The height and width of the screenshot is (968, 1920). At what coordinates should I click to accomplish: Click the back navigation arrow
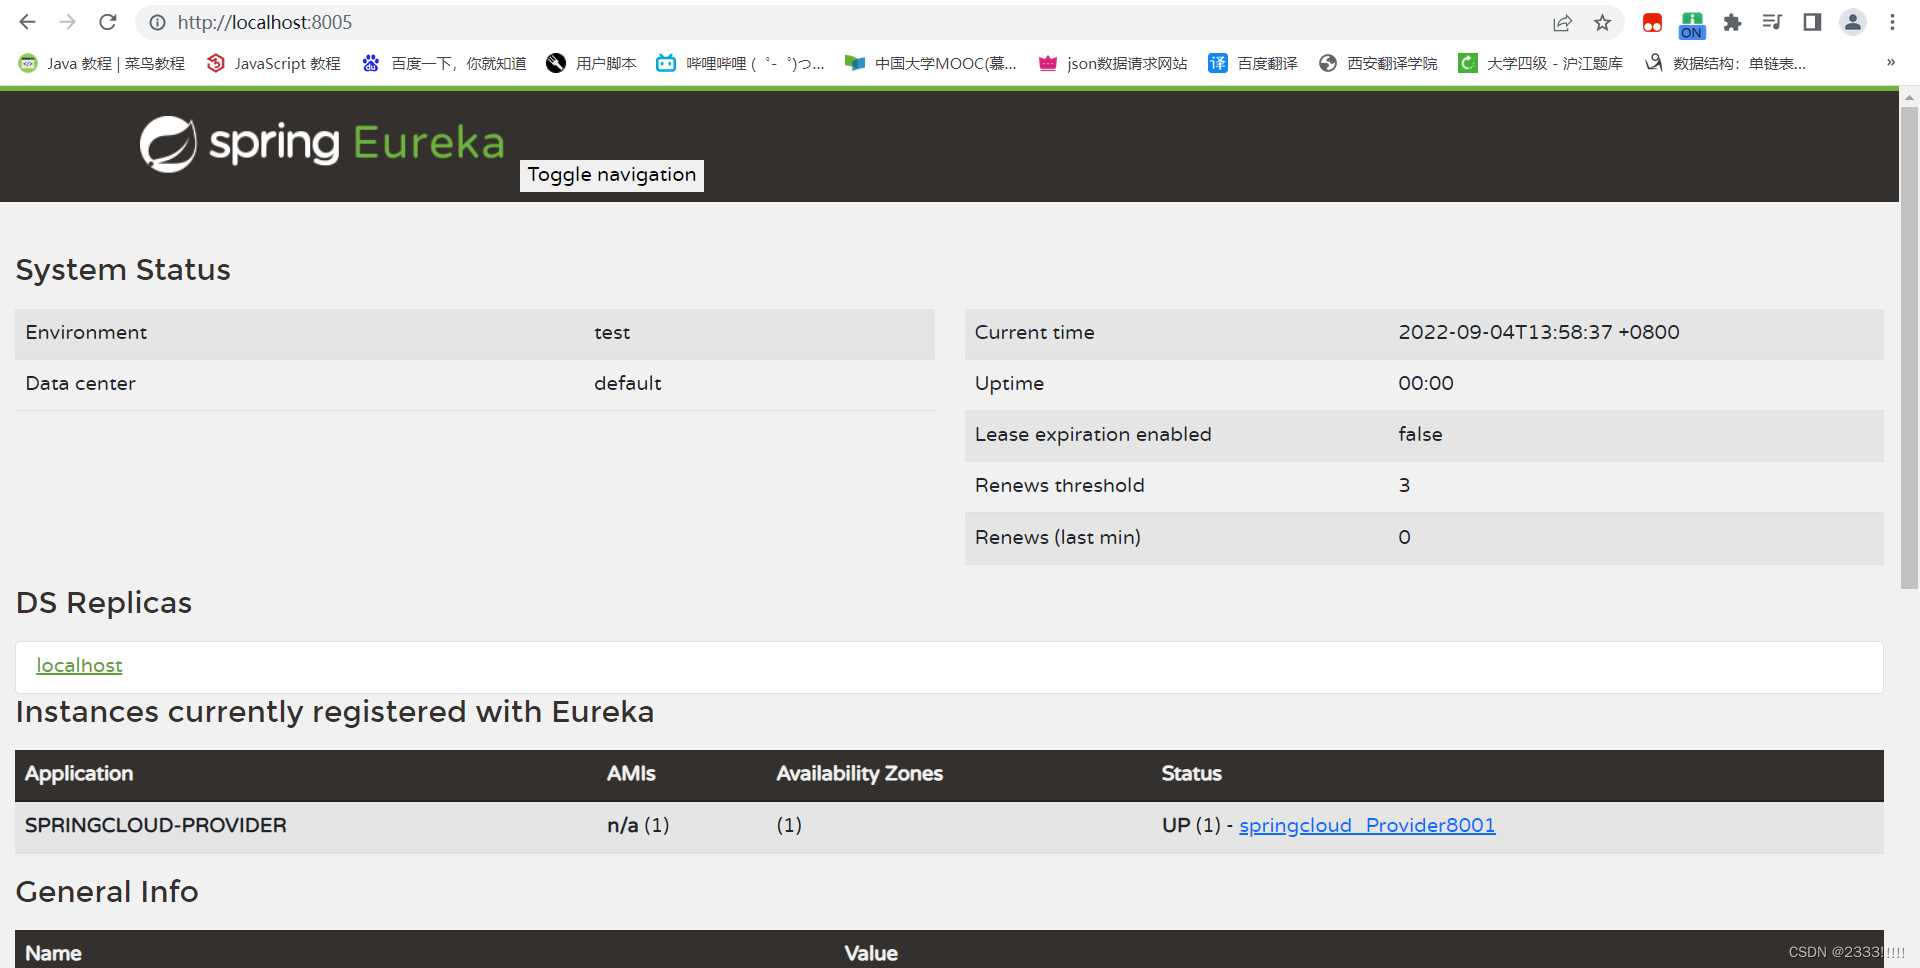(x=26, y=22)
